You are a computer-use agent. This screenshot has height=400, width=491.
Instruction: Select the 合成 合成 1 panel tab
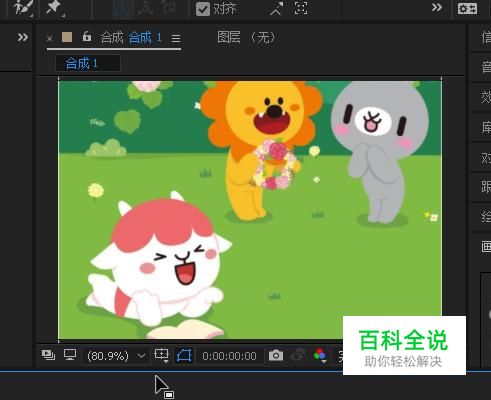tap(131, 37)
